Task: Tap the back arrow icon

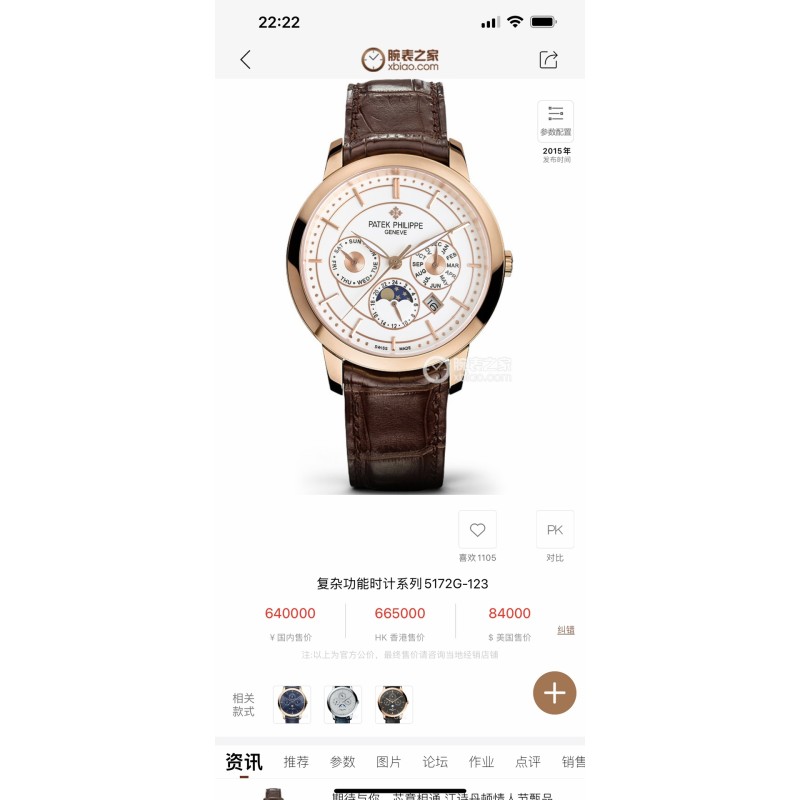Action: [245, 60]
